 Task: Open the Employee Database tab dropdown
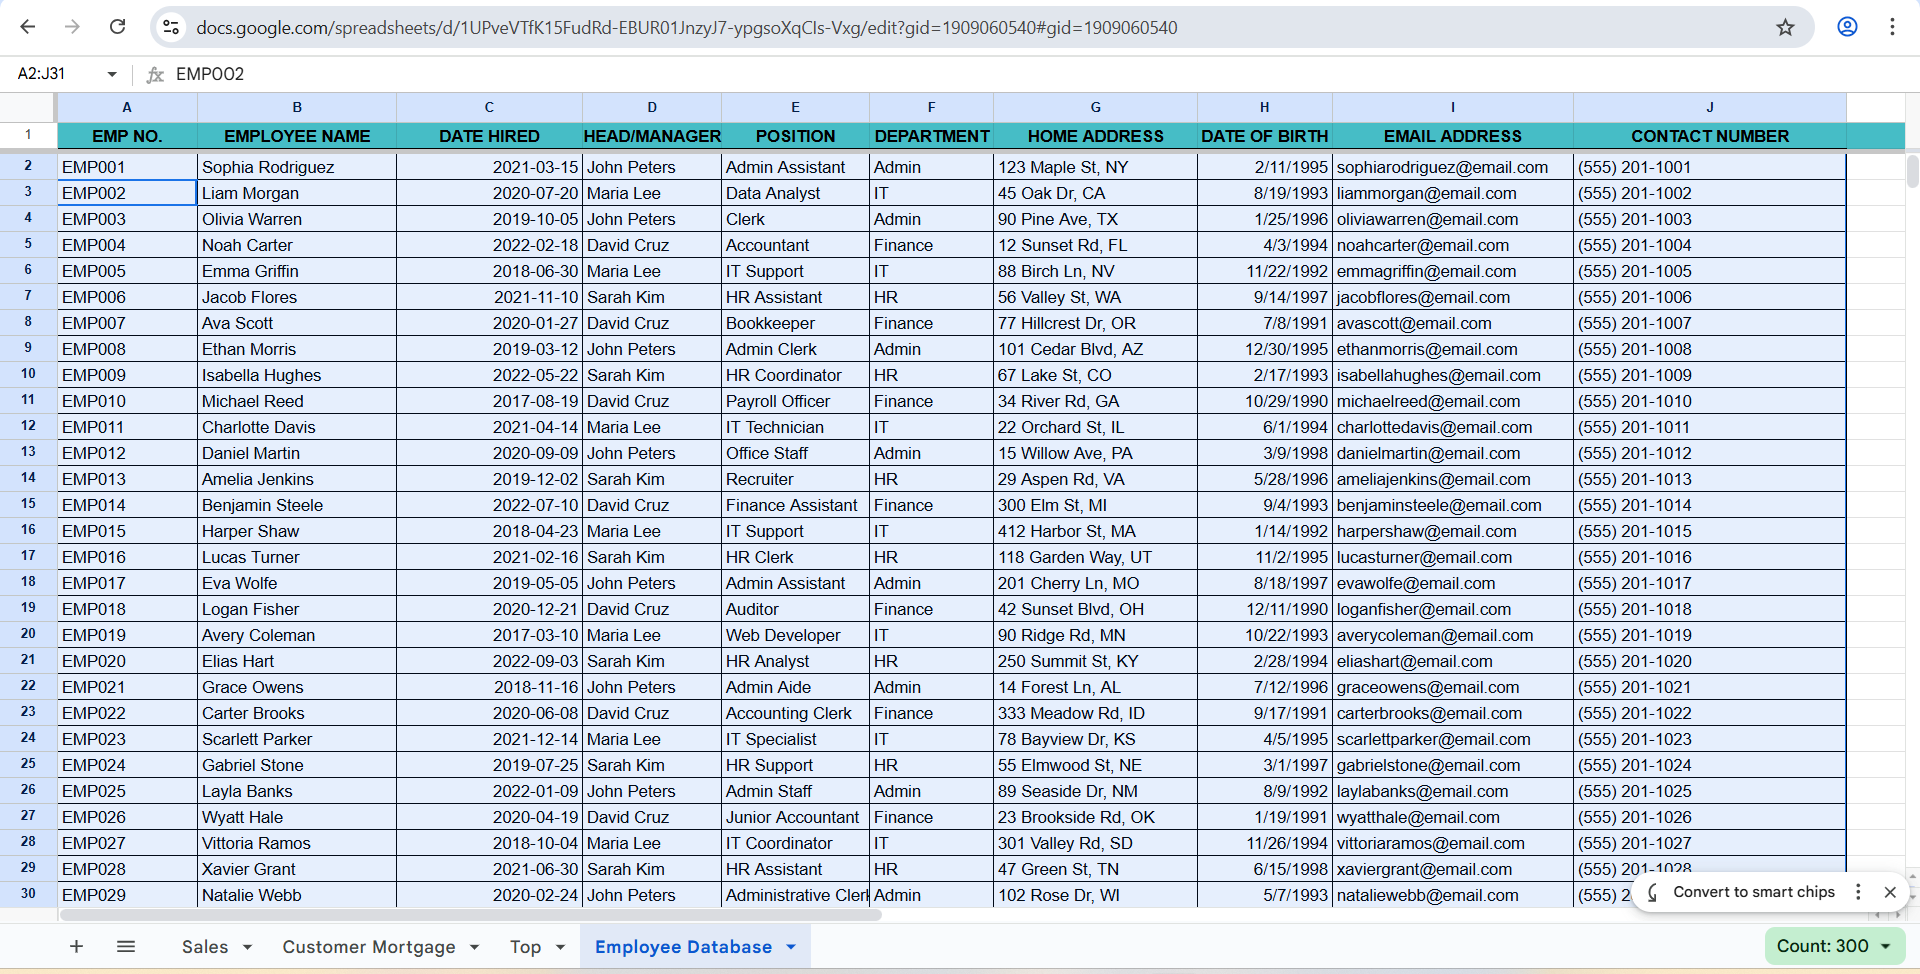tap(790, 946)
